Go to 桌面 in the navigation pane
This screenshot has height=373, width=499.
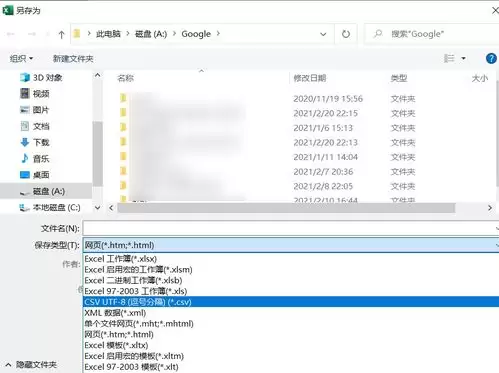click(35, 175)
